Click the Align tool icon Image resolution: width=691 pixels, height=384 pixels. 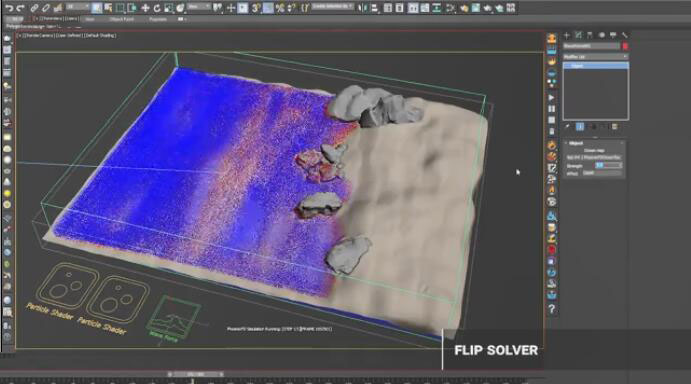[x=374, y=8]
